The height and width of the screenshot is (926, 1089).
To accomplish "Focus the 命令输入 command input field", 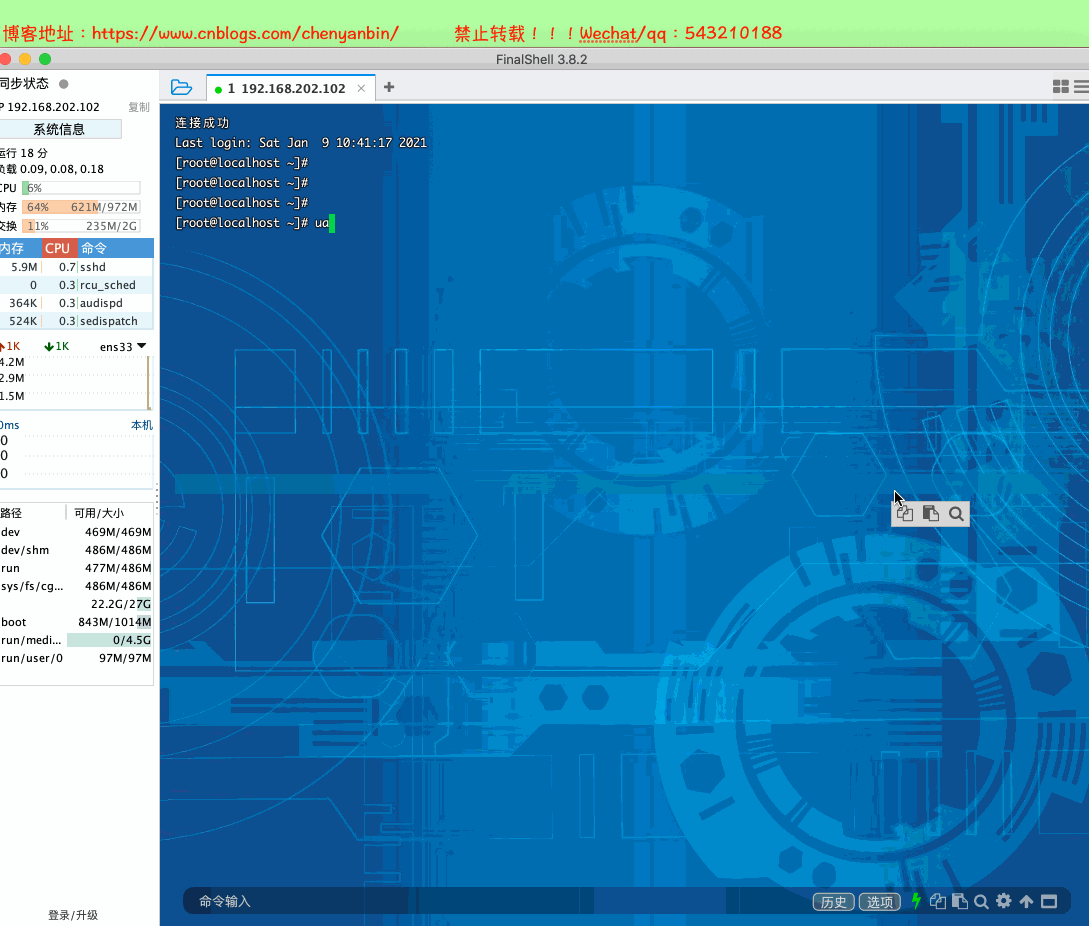I will coord(497,901).
